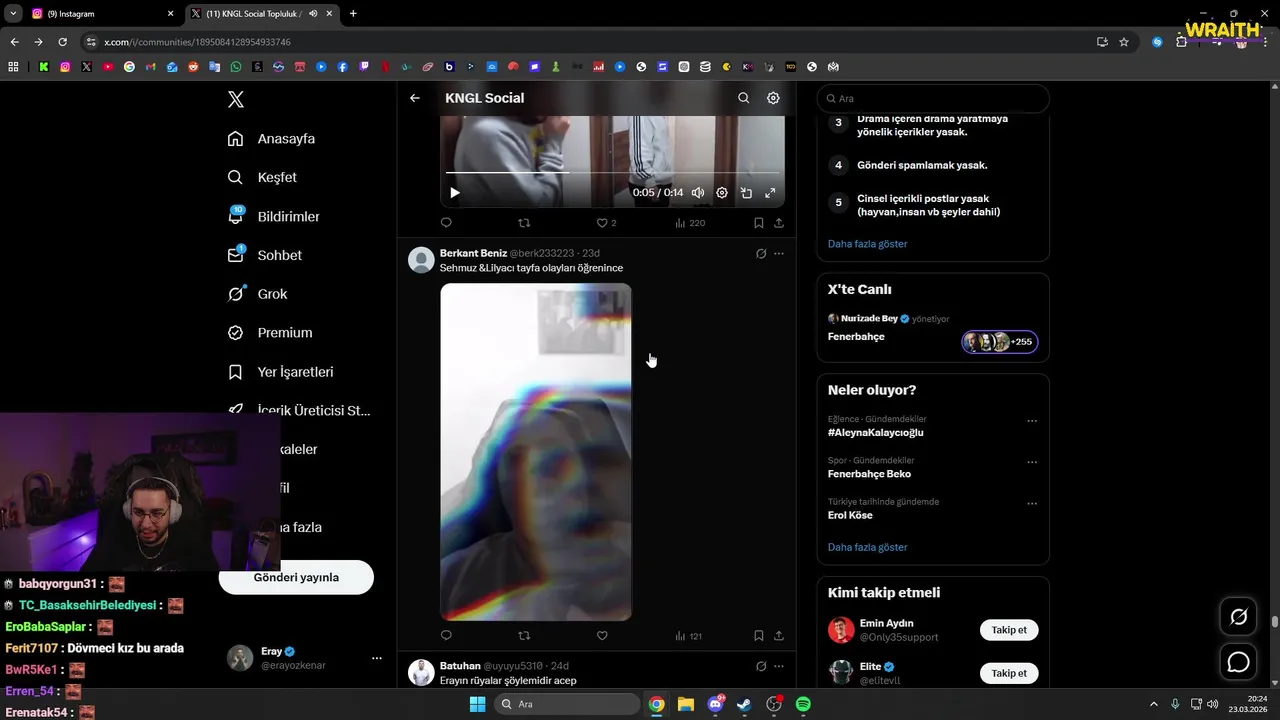Open Steam from the taskbar

click(x=744, y=704)
